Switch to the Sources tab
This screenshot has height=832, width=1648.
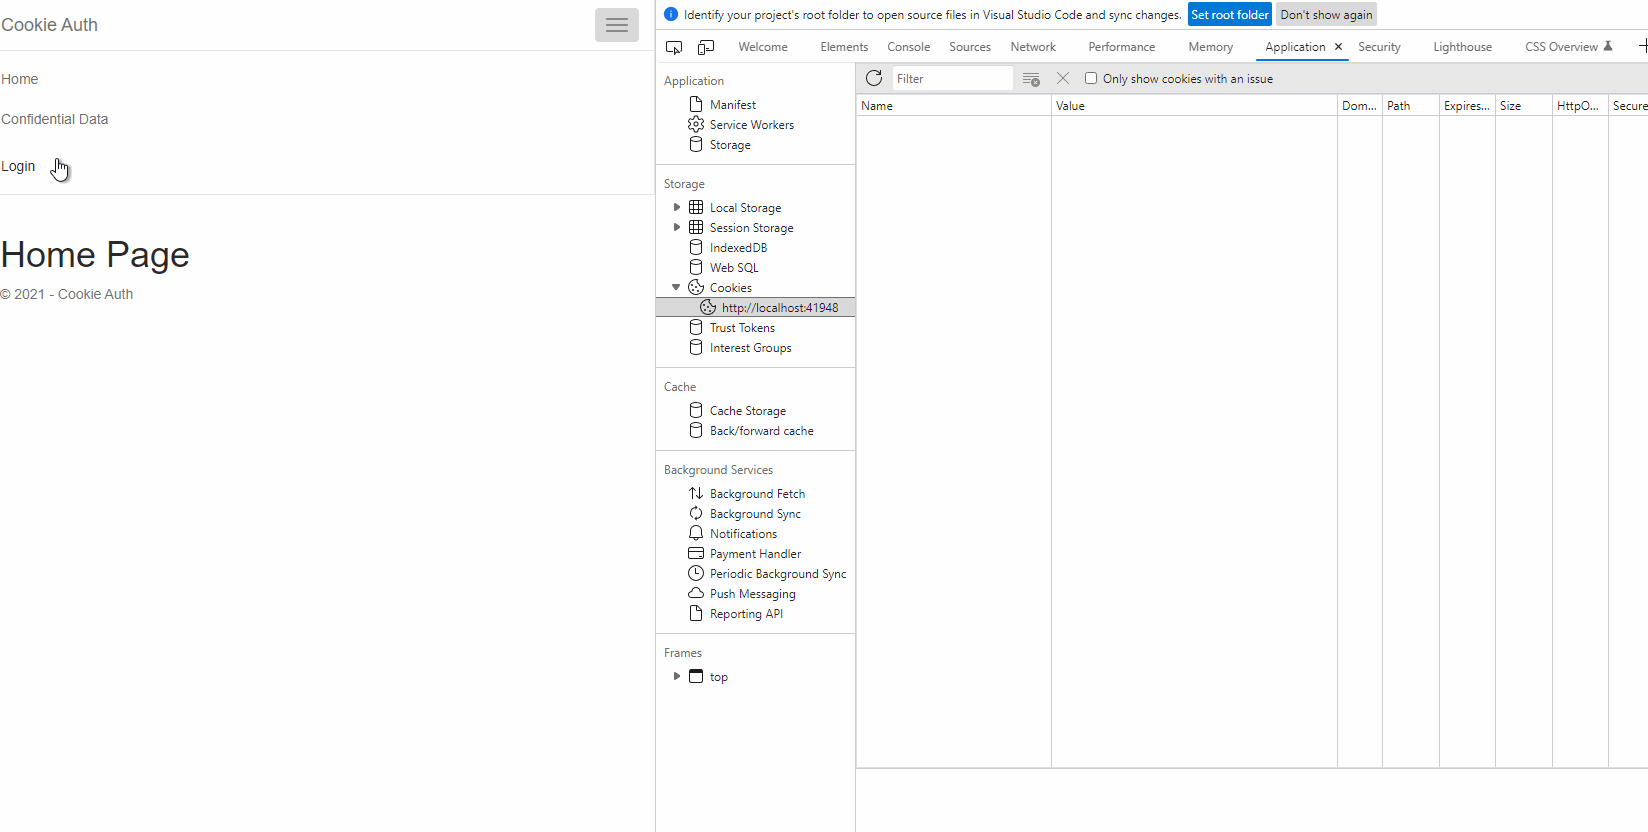(969, 47)
